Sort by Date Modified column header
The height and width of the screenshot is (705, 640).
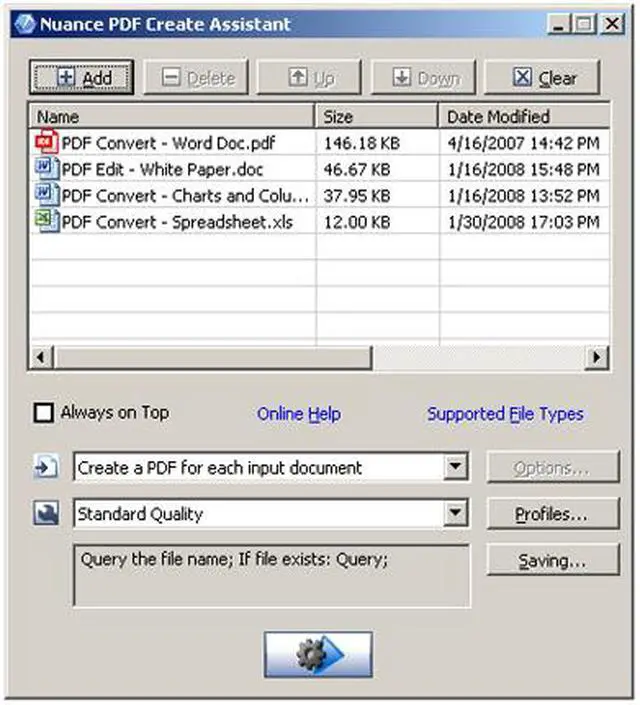(x=524, y=116)
